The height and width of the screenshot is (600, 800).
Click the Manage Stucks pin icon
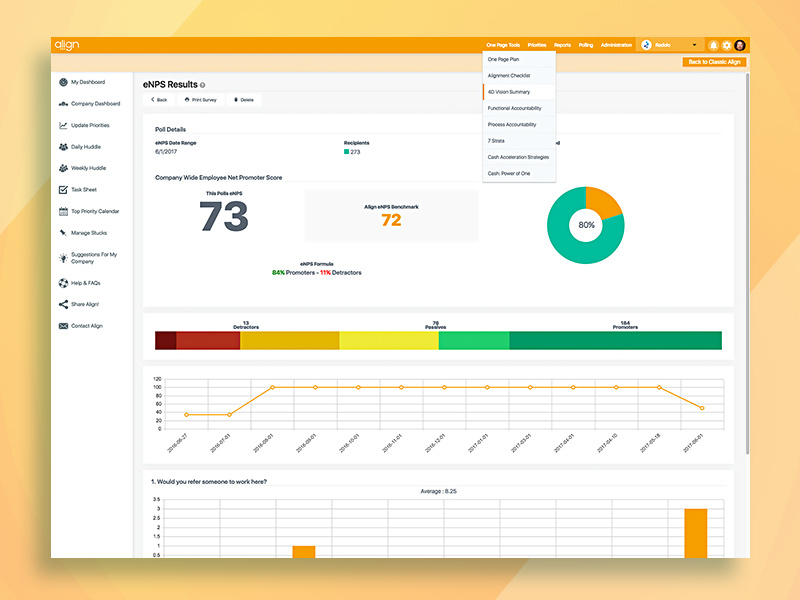coord(63,233)
